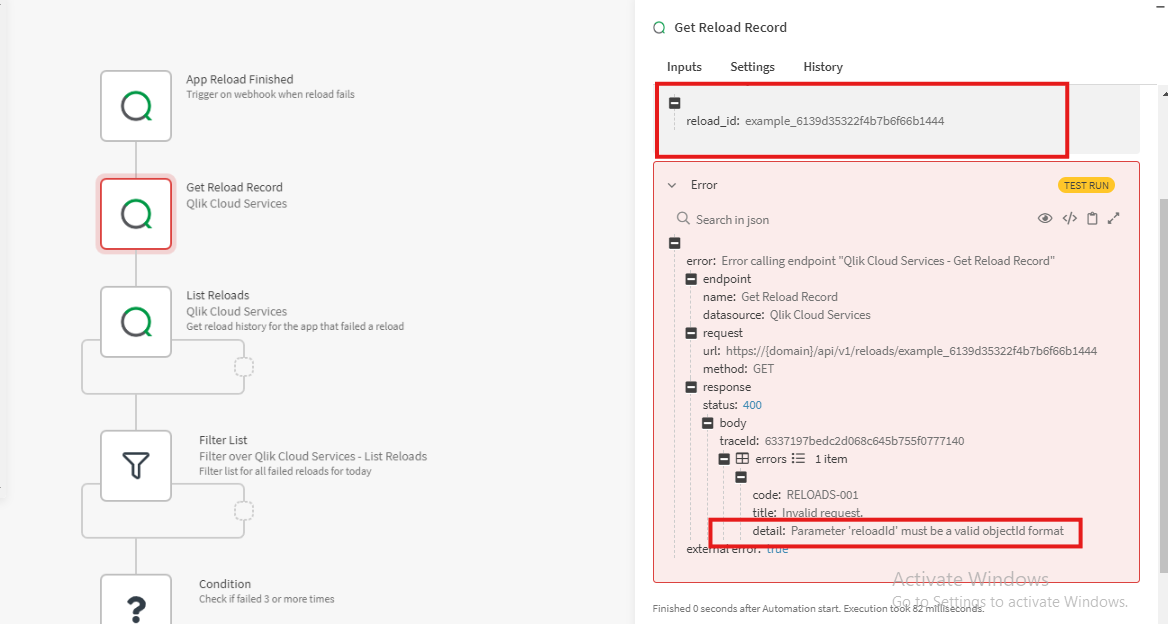The image size is (1168, 624).
Task: Collapse the response node in JSON tree
Action: [x=691, y=387]
